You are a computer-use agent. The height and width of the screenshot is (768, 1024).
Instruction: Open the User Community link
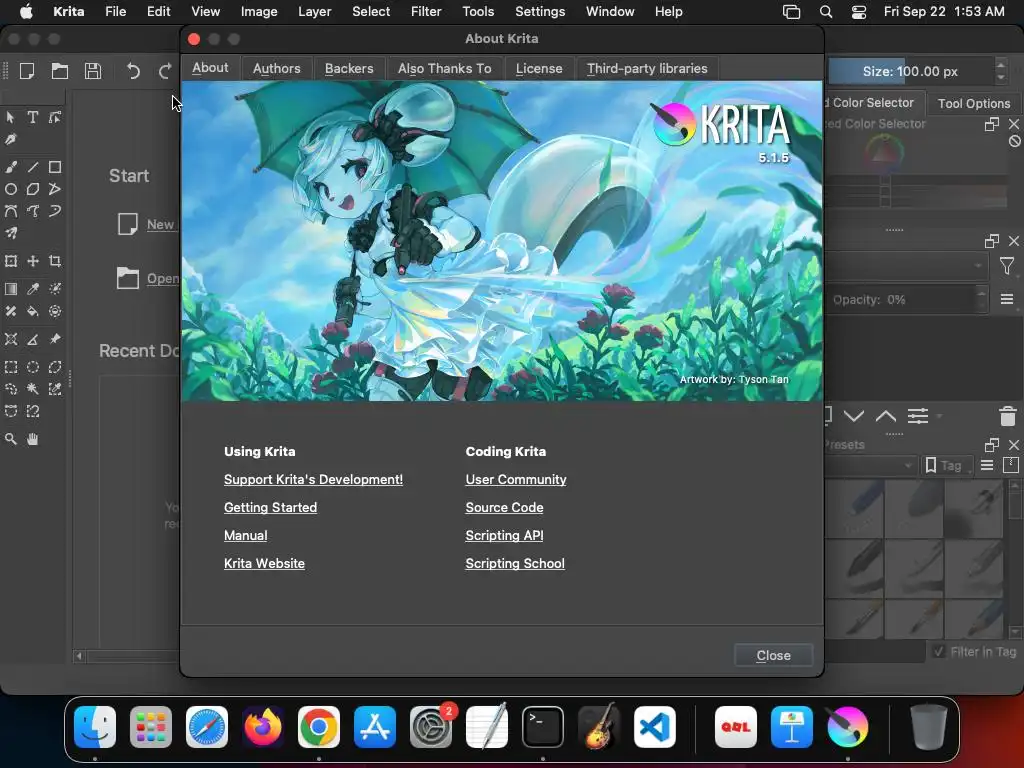click(x=516, y=479)
